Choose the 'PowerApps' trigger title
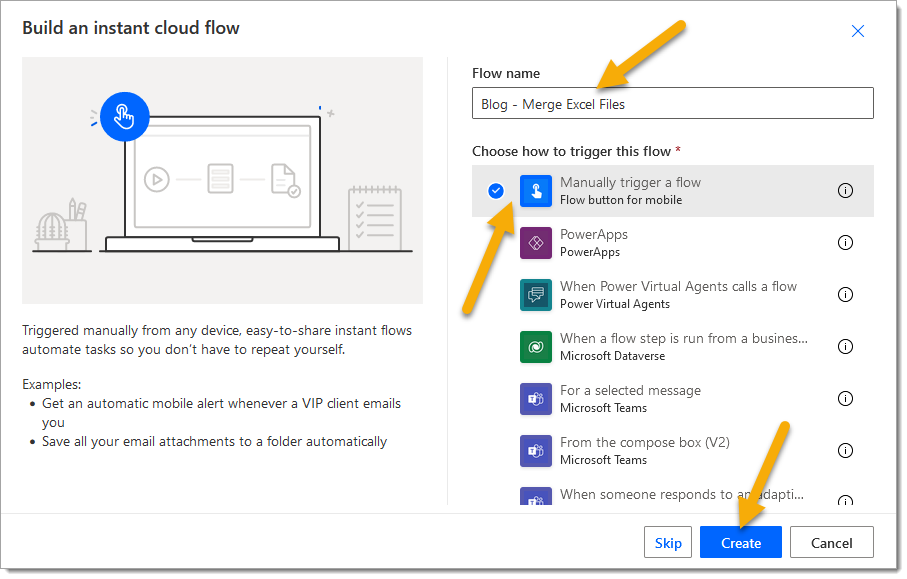 593,235
